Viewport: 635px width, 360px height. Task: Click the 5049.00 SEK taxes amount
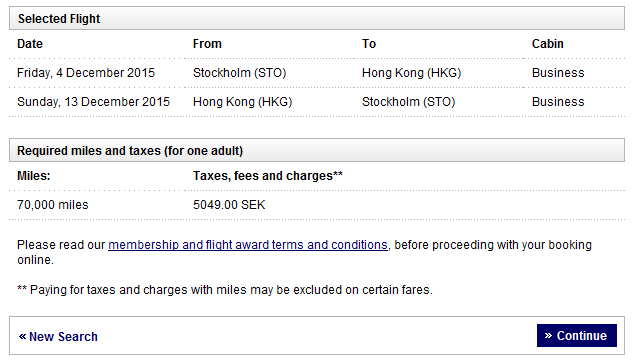229,205
